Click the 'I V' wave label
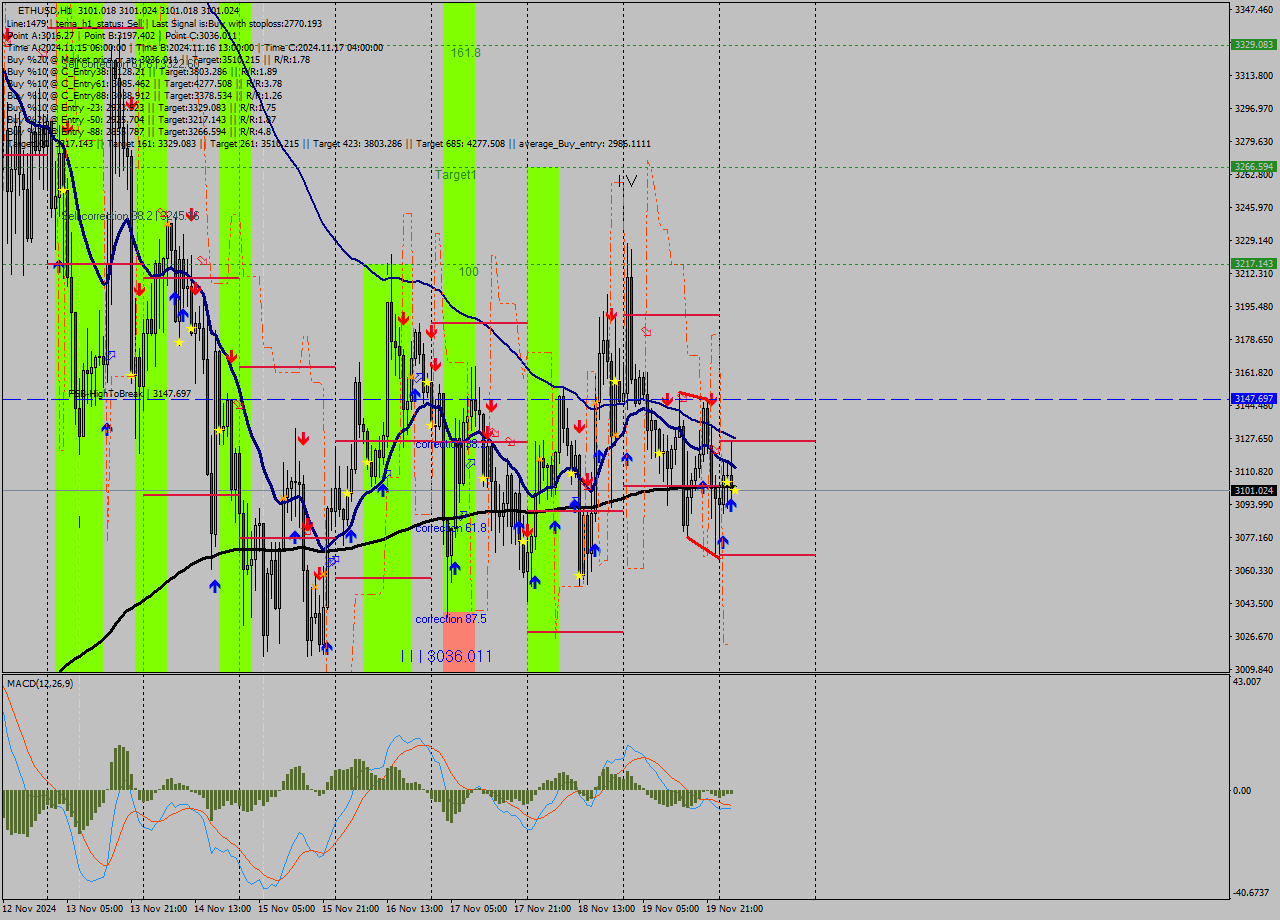Image resolution: width=1280 pixels, height=920 pixels. [627, 181]
